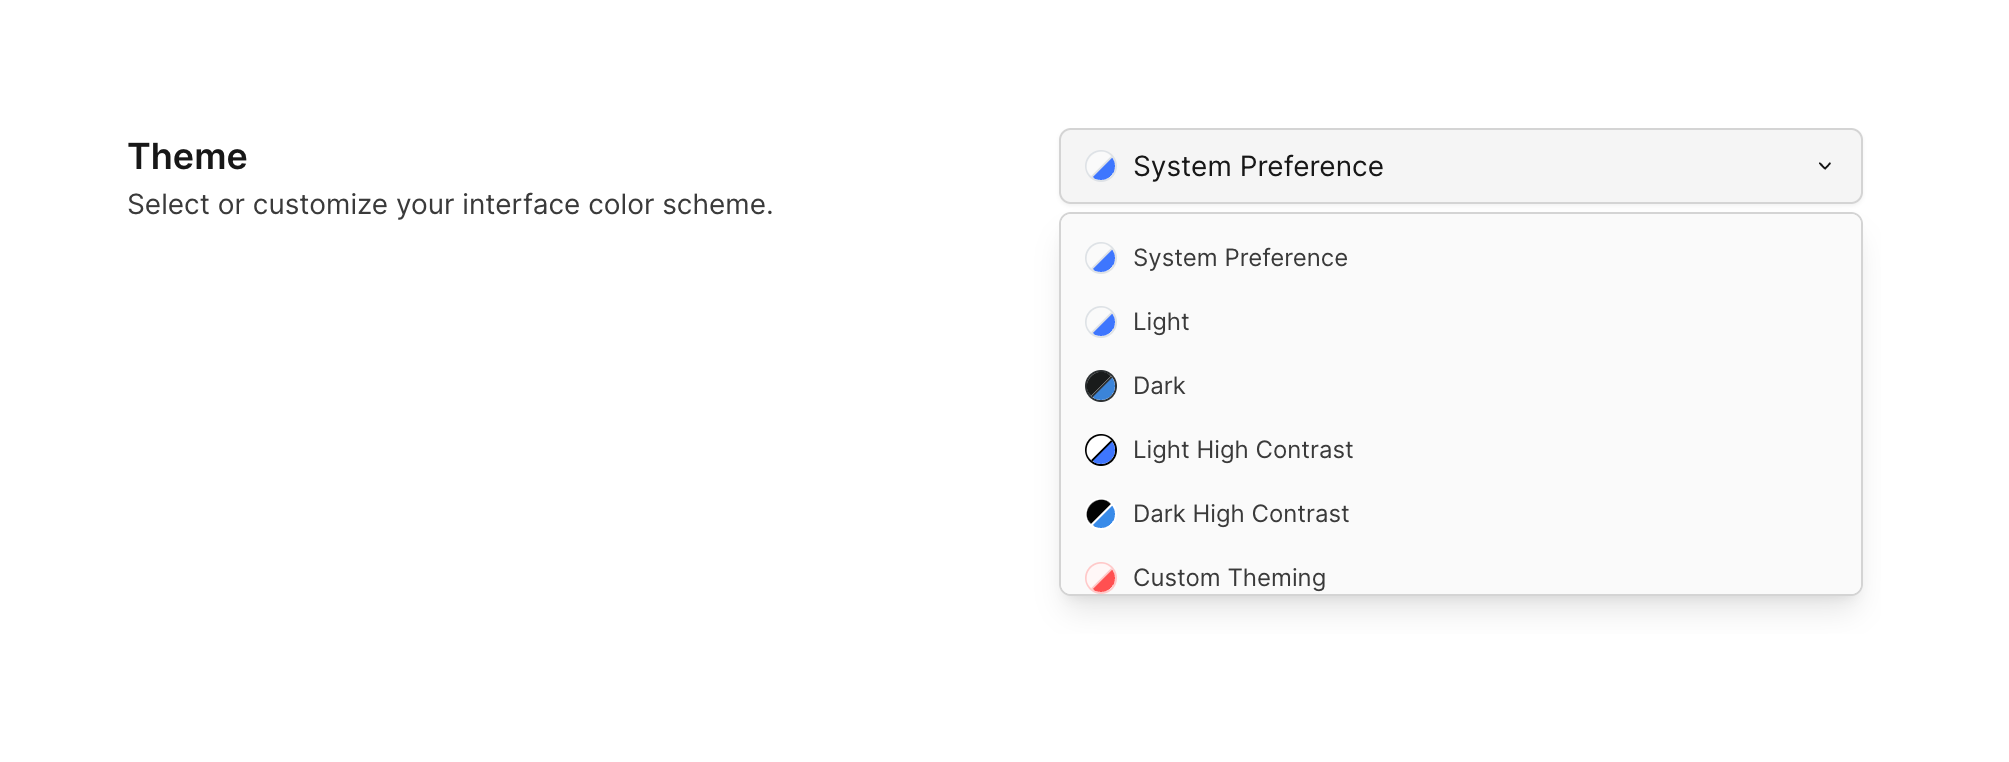The width and height of the screenshot is (2009, 762).
Task: Click the theme description text
Action: coord(450,204)
